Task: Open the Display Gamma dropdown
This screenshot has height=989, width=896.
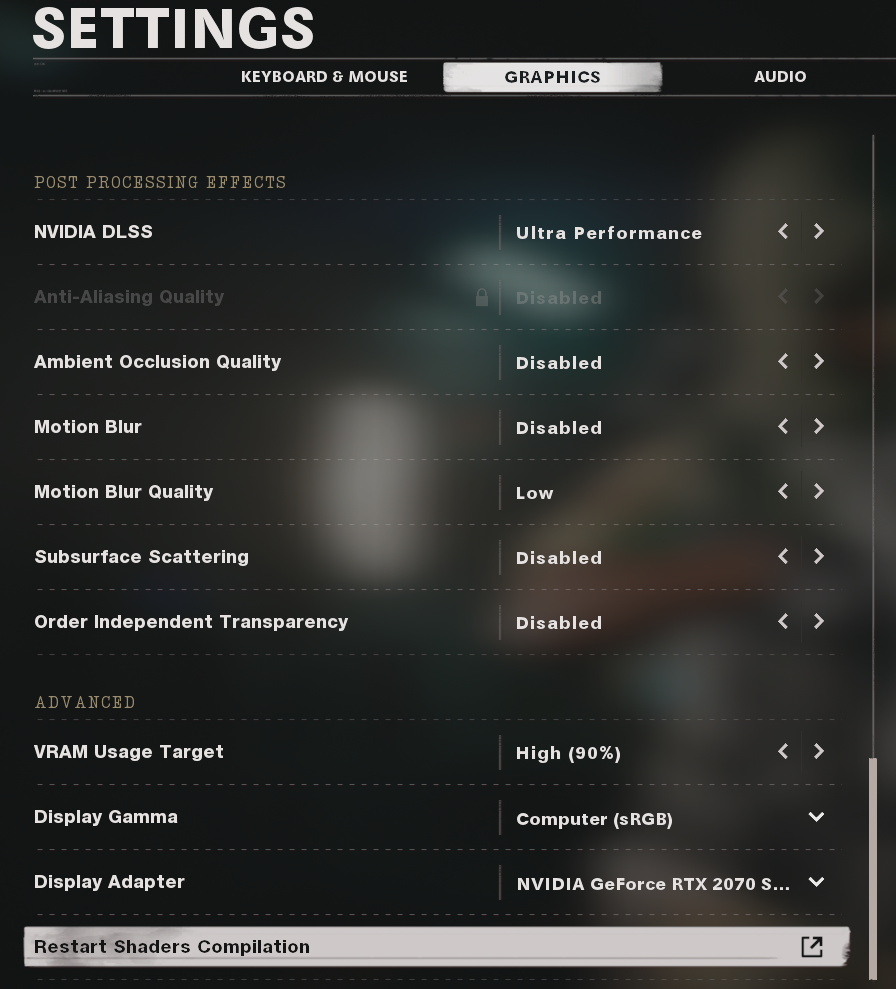Action: (x=816, y=817)
